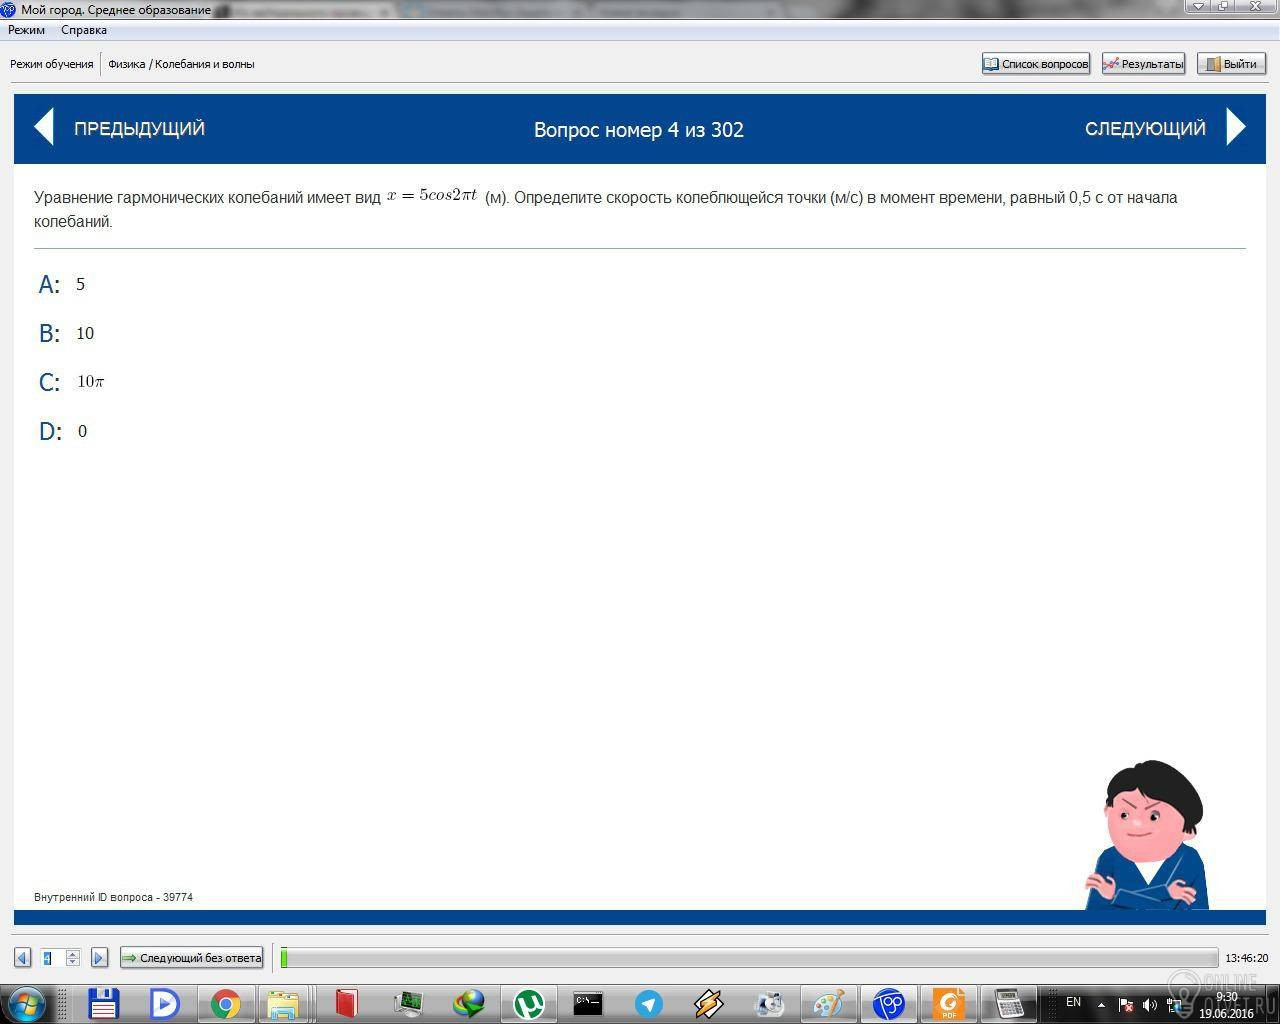Click the test progress bar
This screenshot has width=1280, height=1024.
(x=749, y=958)
